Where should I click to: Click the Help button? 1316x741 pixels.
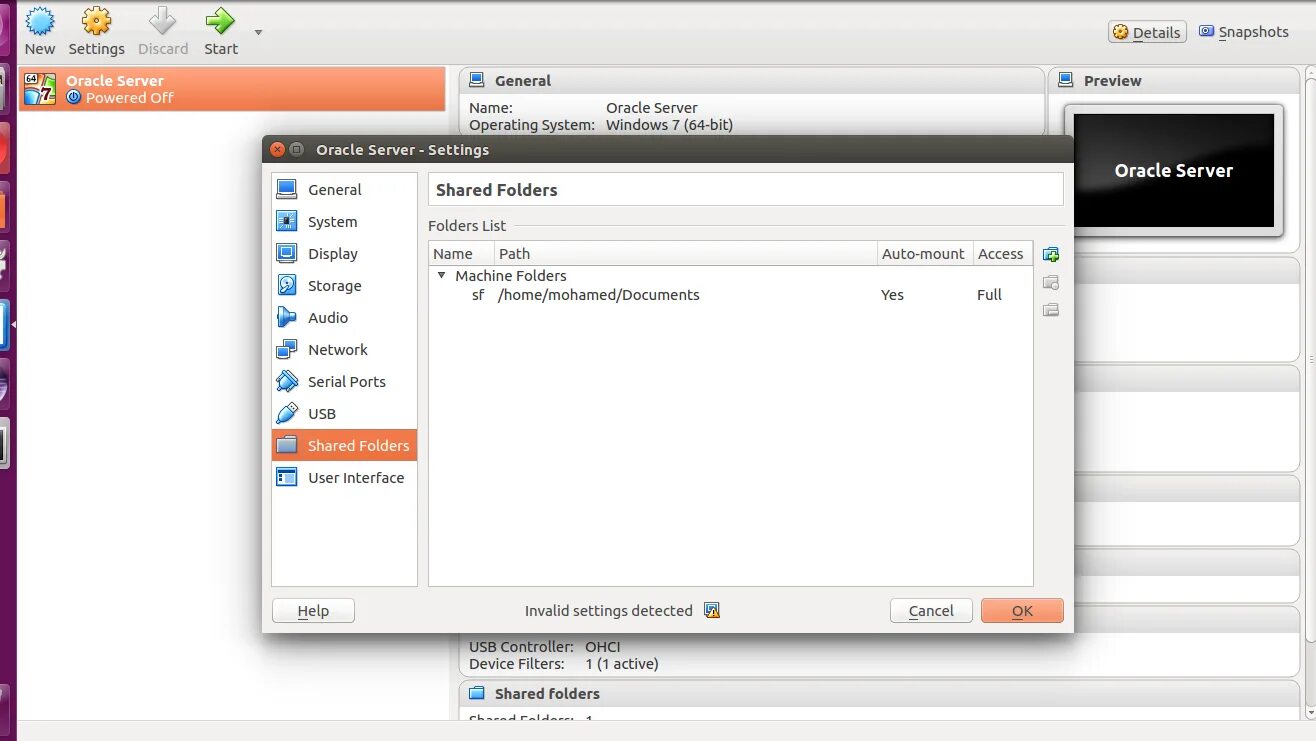click(x=313, y=611)
